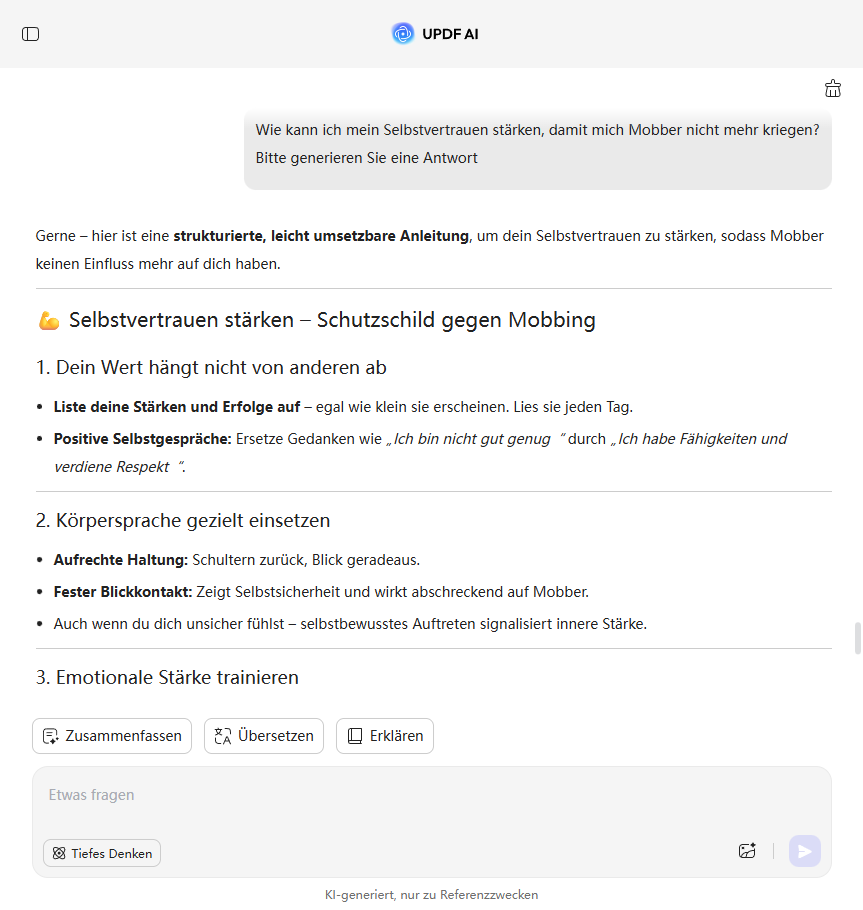This screenshot has width=863, height=910.
Task: Click the "UPDF AI" title text
Action: point(450,34)
